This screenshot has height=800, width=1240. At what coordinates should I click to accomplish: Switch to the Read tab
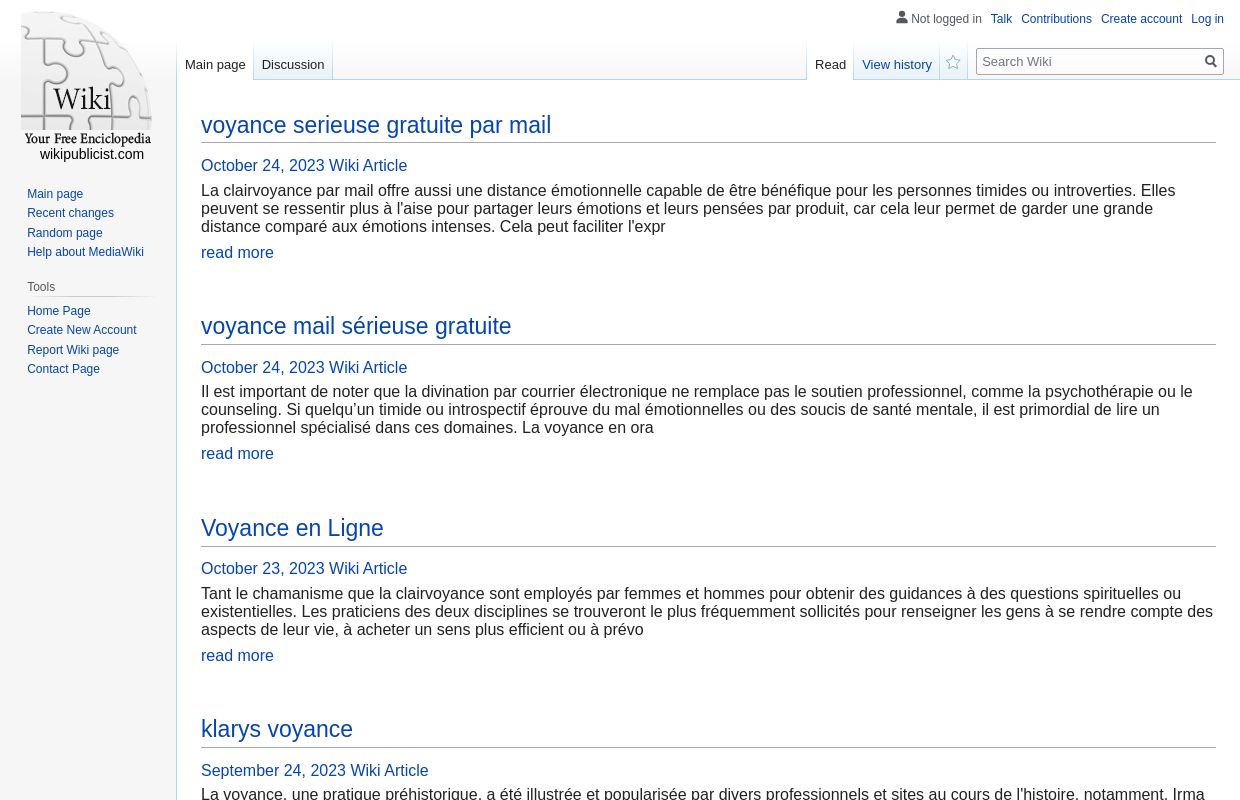coord(830,64)
